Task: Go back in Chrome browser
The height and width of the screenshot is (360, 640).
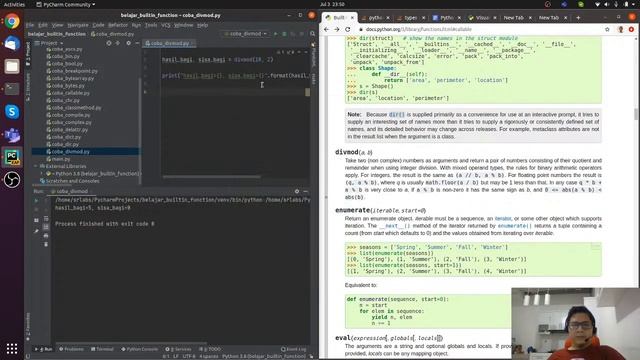Action: (x=326, y=29)
